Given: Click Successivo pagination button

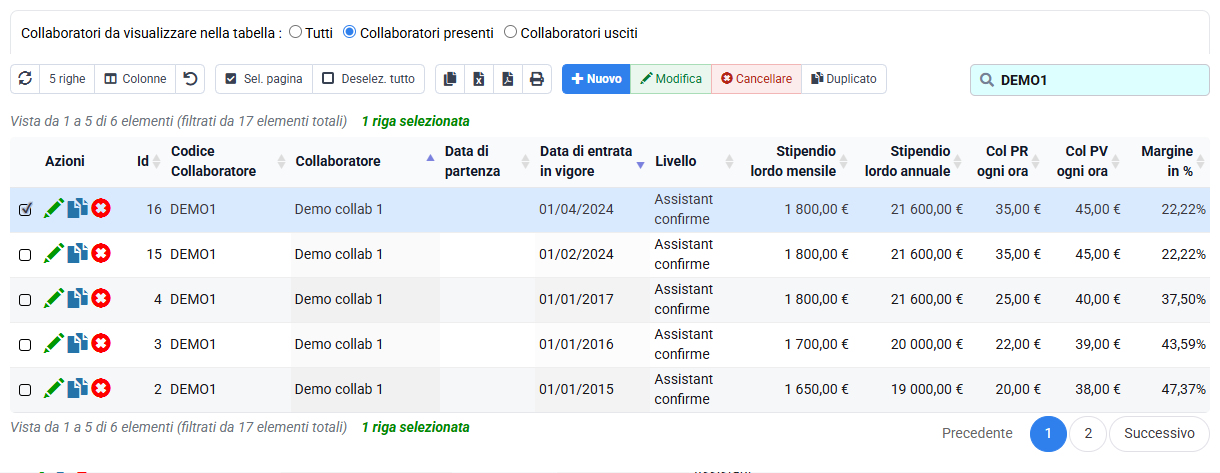Looking at the screenshot, I should tap(1159, 434).
